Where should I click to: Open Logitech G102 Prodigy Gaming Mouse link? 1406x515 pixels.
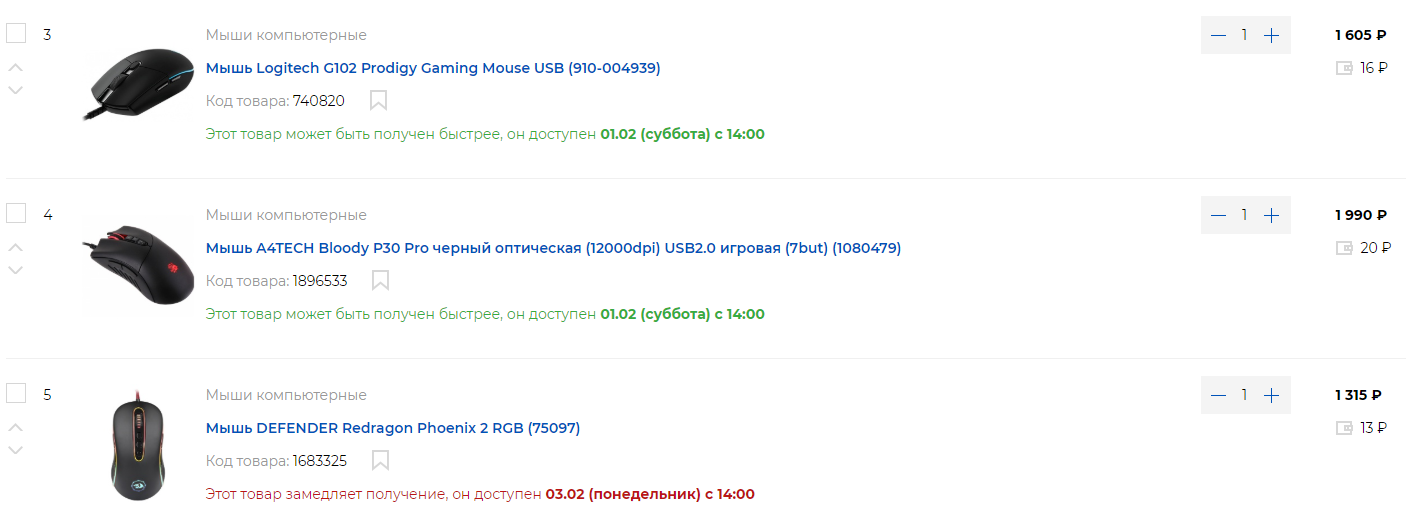coord(433,68)
